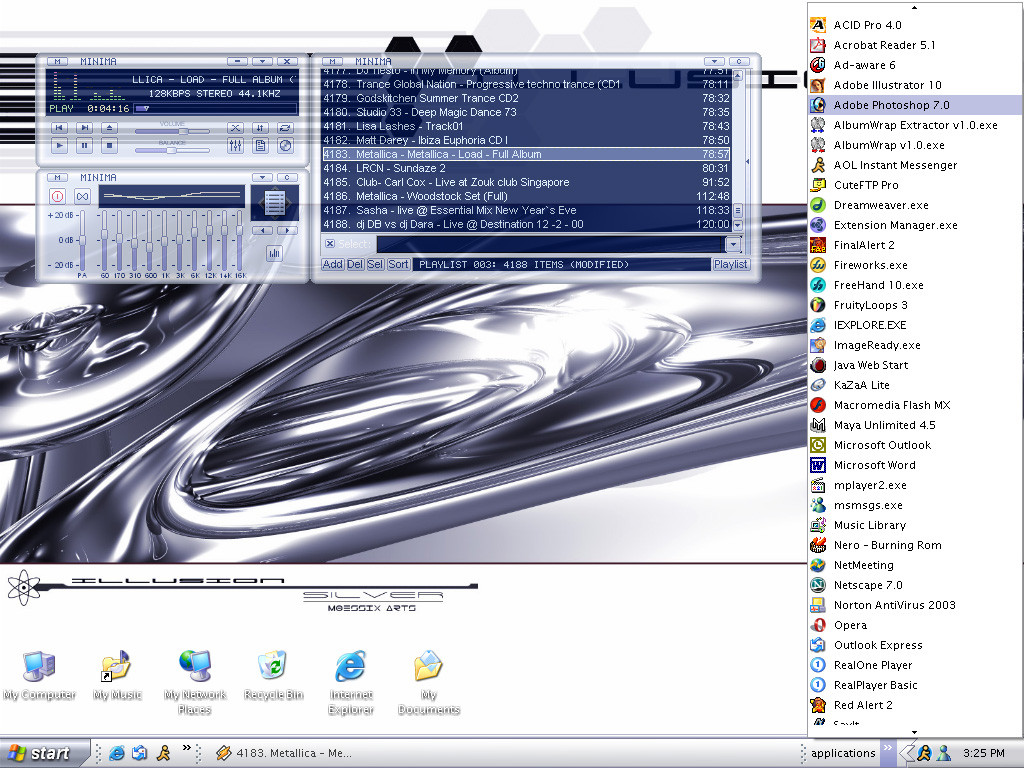Open the down-arrow menu in the equalizer title bar

click(x=263, y=178)
